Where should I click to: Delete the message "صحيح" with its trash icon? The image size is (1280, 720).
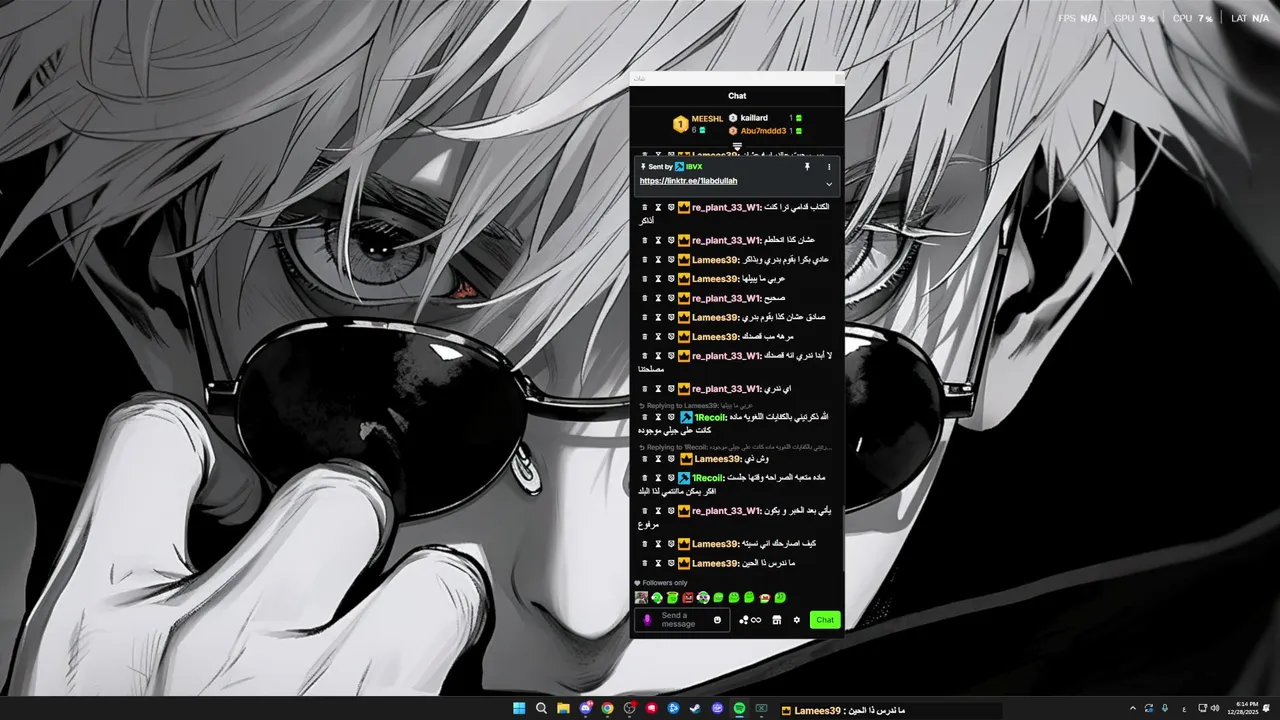pos(645,298)
